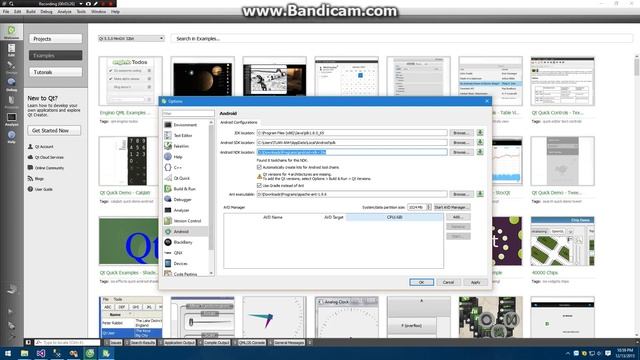Click AVD Name column header

[273, 217]
